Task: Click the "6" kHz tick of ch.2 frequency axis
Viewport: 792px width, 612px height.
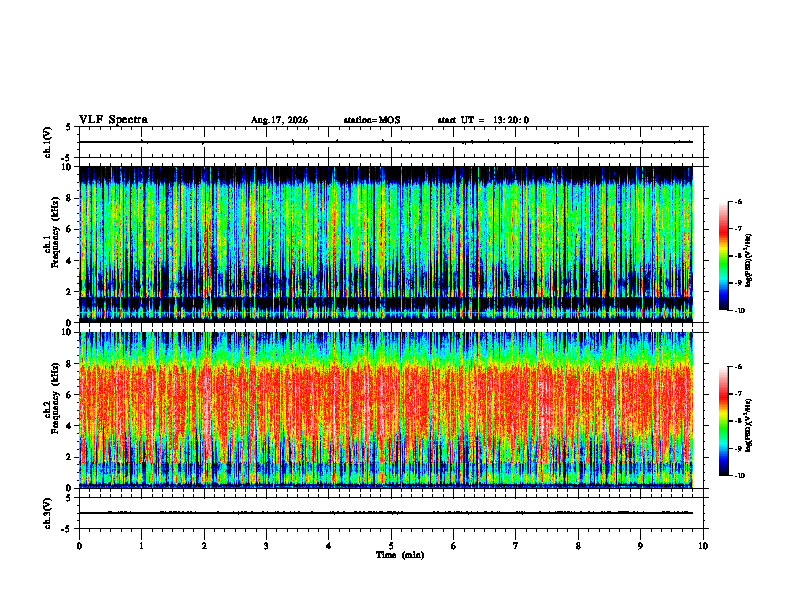Action: 70,395
